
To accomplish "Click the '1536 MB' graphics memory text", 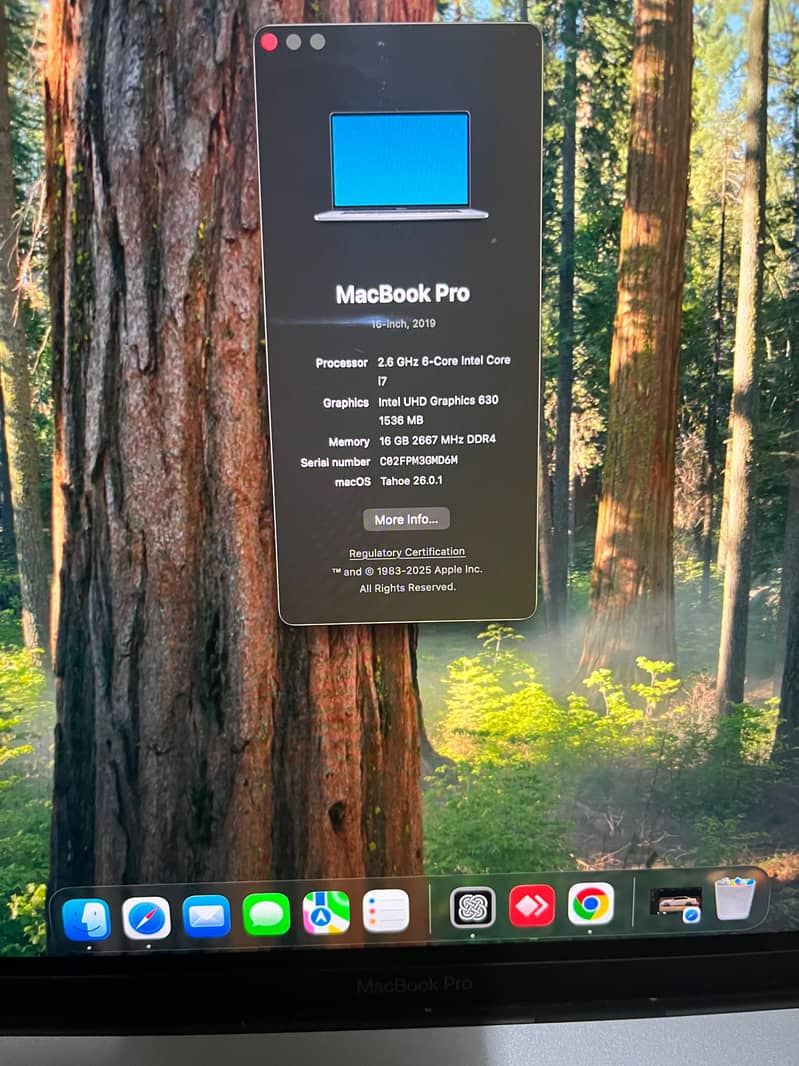I will [x=401, y=420].
